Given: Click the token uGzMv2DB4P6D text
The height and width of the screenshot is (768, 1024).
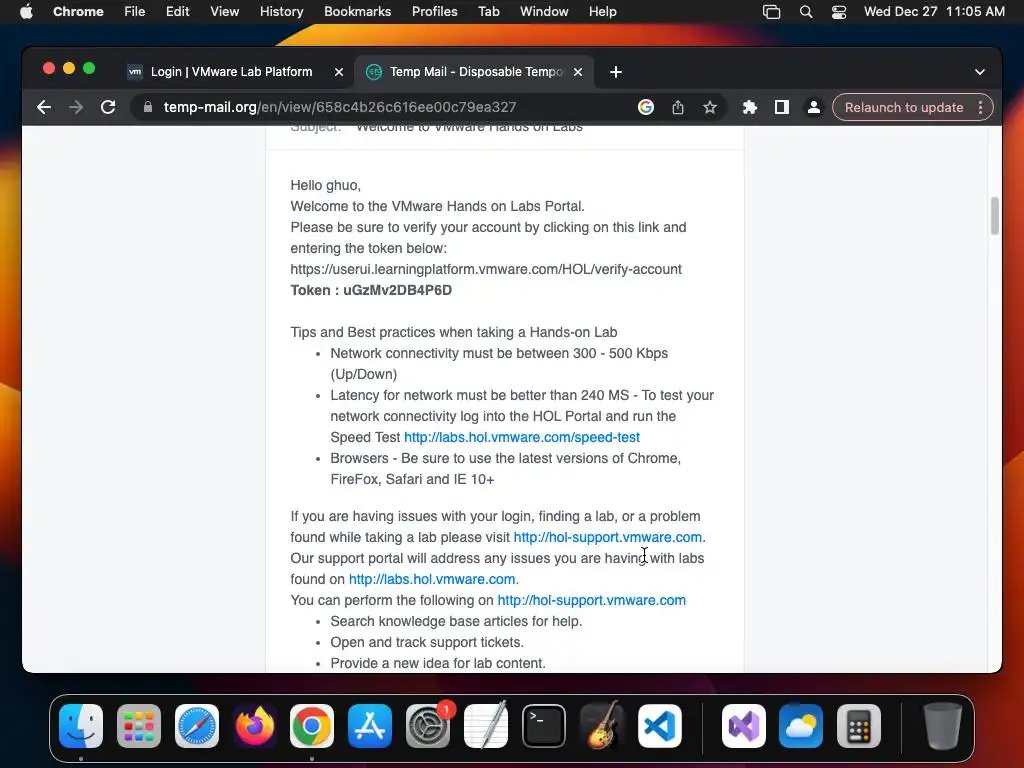Looking at the screenshot, I should pyautogui.click(x=397, y=290).
